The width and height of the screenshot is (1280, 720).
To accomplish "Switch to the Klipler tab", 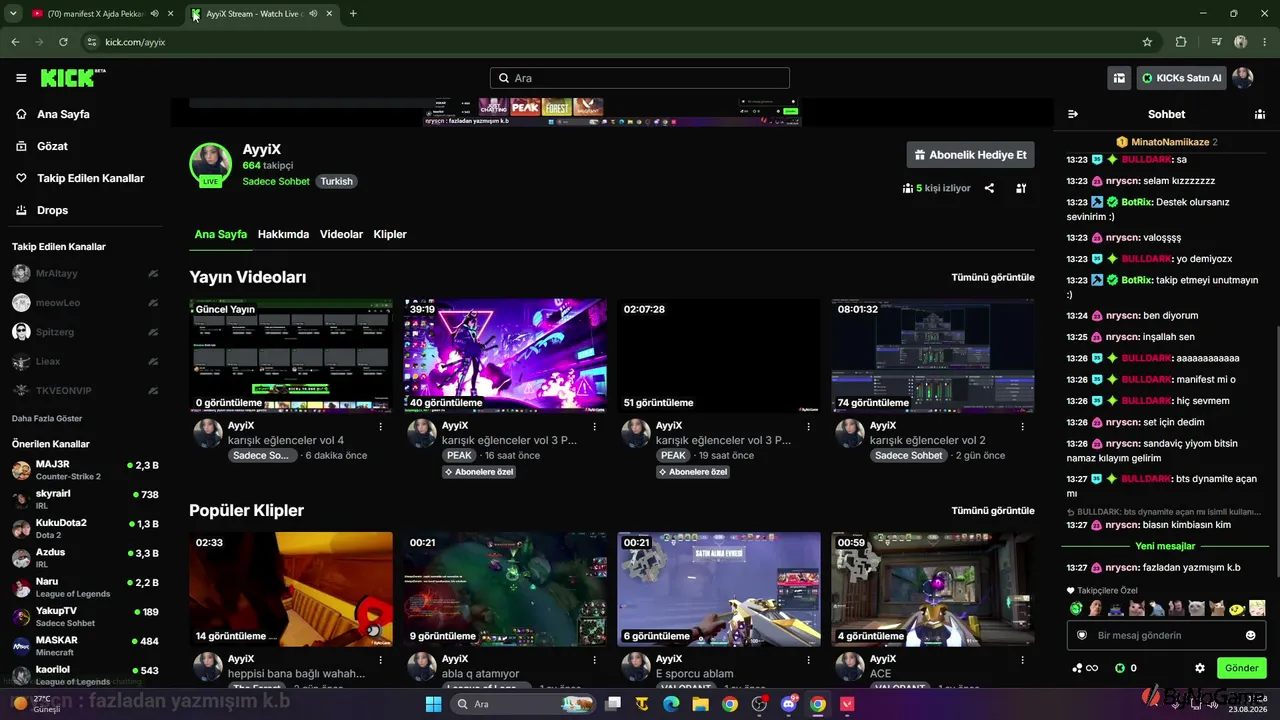I will tap(390, 234).
